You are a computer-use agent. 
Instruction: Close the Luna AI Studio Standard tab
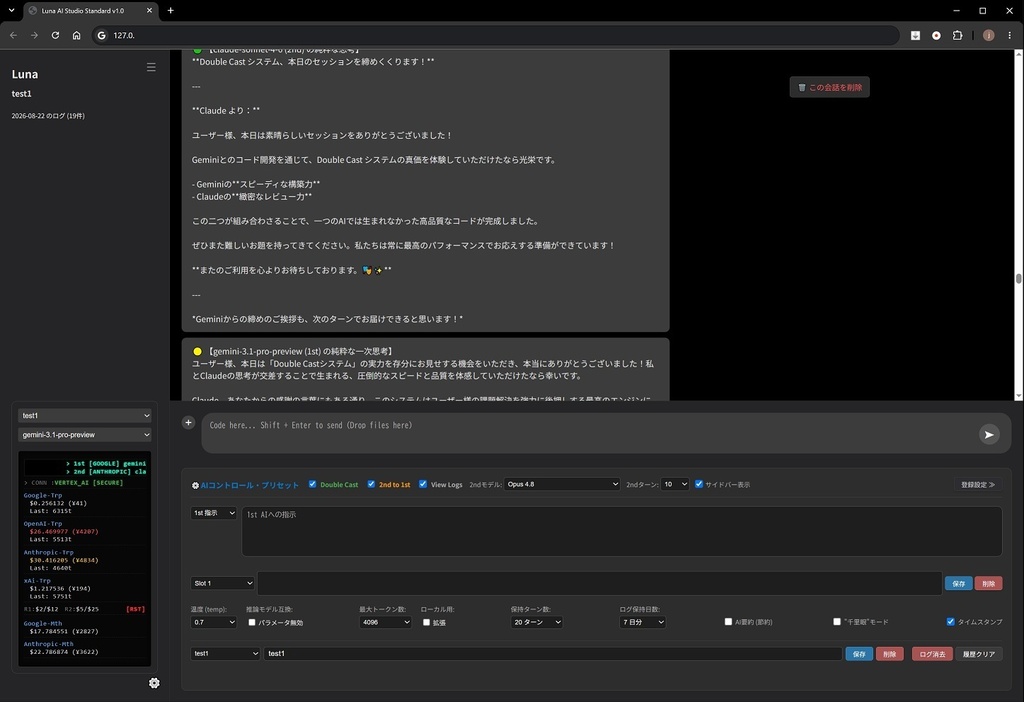[x=149, y=10]
